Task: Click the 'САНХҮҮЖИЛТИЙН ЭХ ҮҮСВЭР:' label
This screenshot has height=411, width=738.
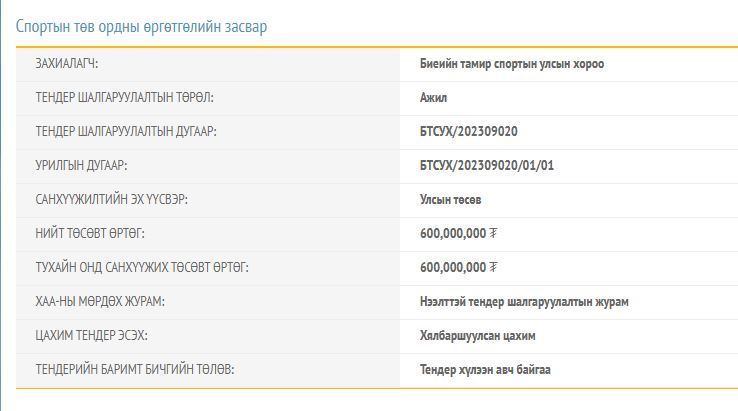Action: click(x=111, y=200)
